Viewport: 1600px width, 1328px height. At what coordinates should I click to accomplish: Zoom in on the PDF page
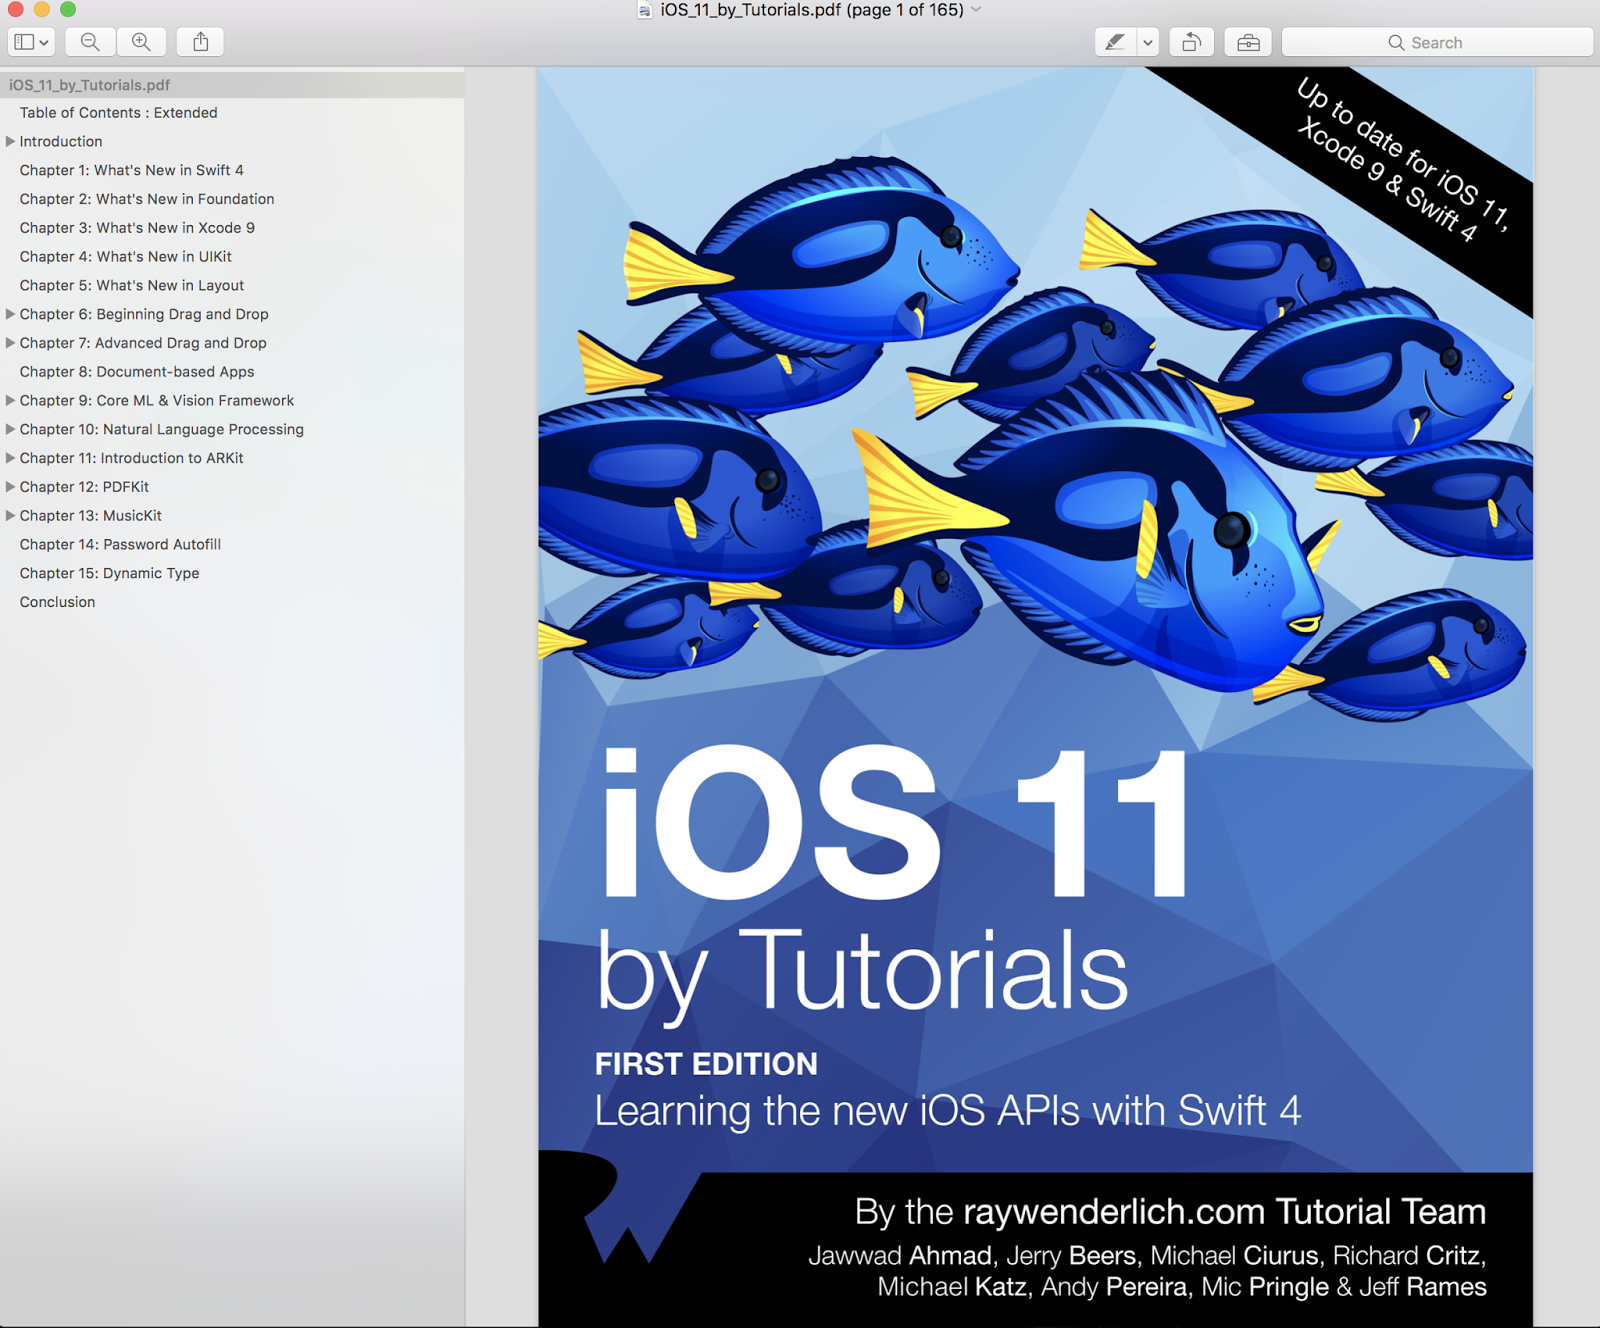pyautogui.click(x=141, y=42)
